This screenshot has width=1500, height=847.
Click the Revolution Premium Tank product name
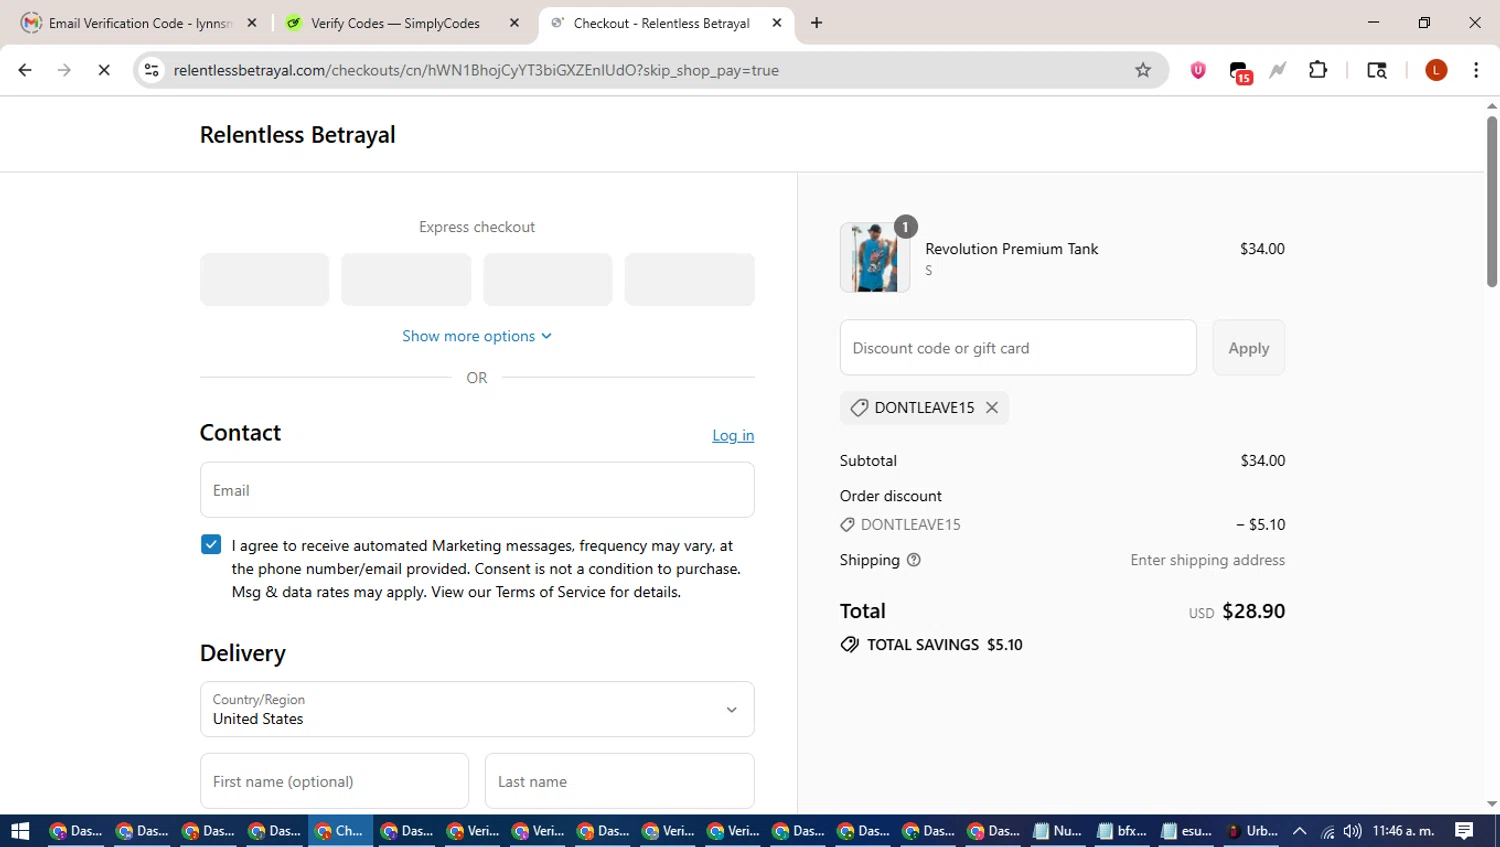coord(1012,249)
